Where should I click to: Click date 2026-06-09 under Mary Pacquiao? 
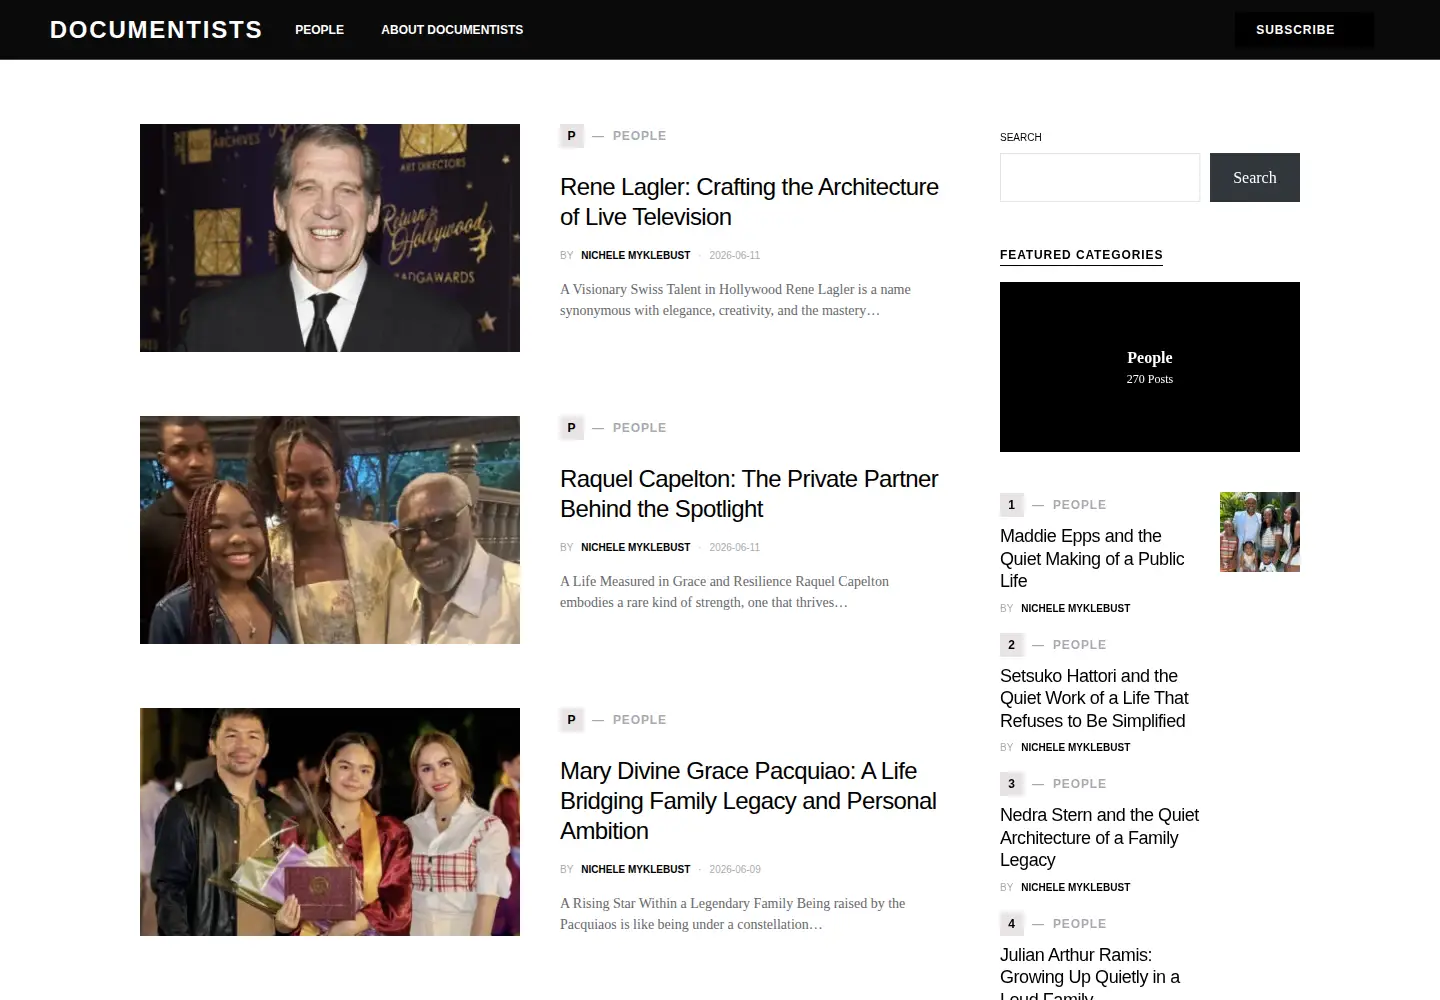tap(734, 870)
